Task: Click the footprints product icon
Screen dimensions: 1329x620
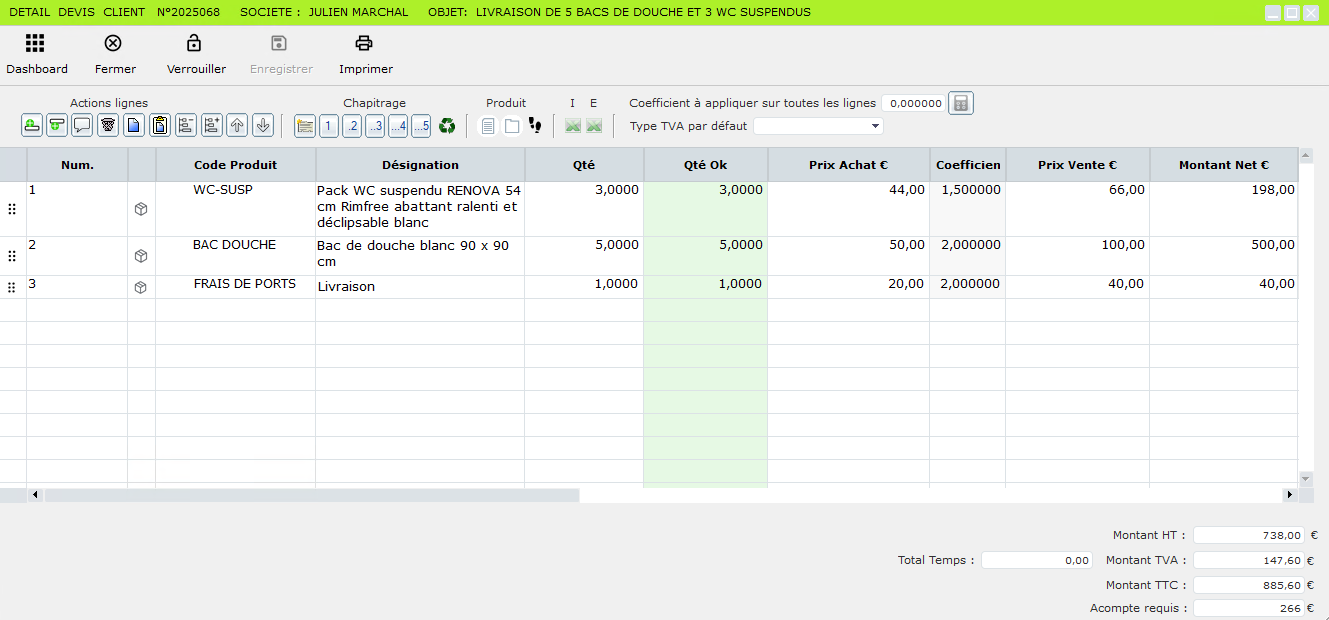Action: [535, 126]
